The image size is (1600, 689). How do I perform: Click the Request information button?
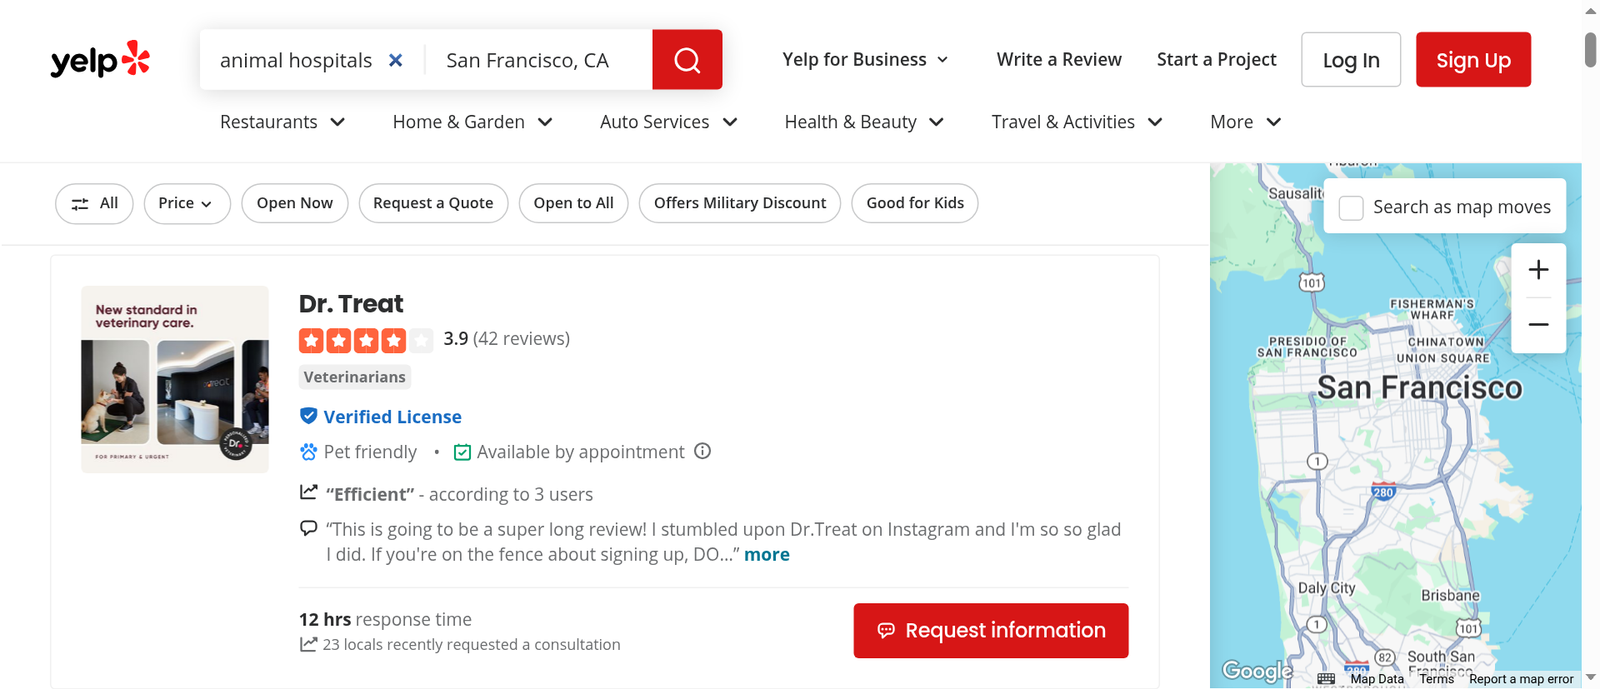[x=991, y=630]
